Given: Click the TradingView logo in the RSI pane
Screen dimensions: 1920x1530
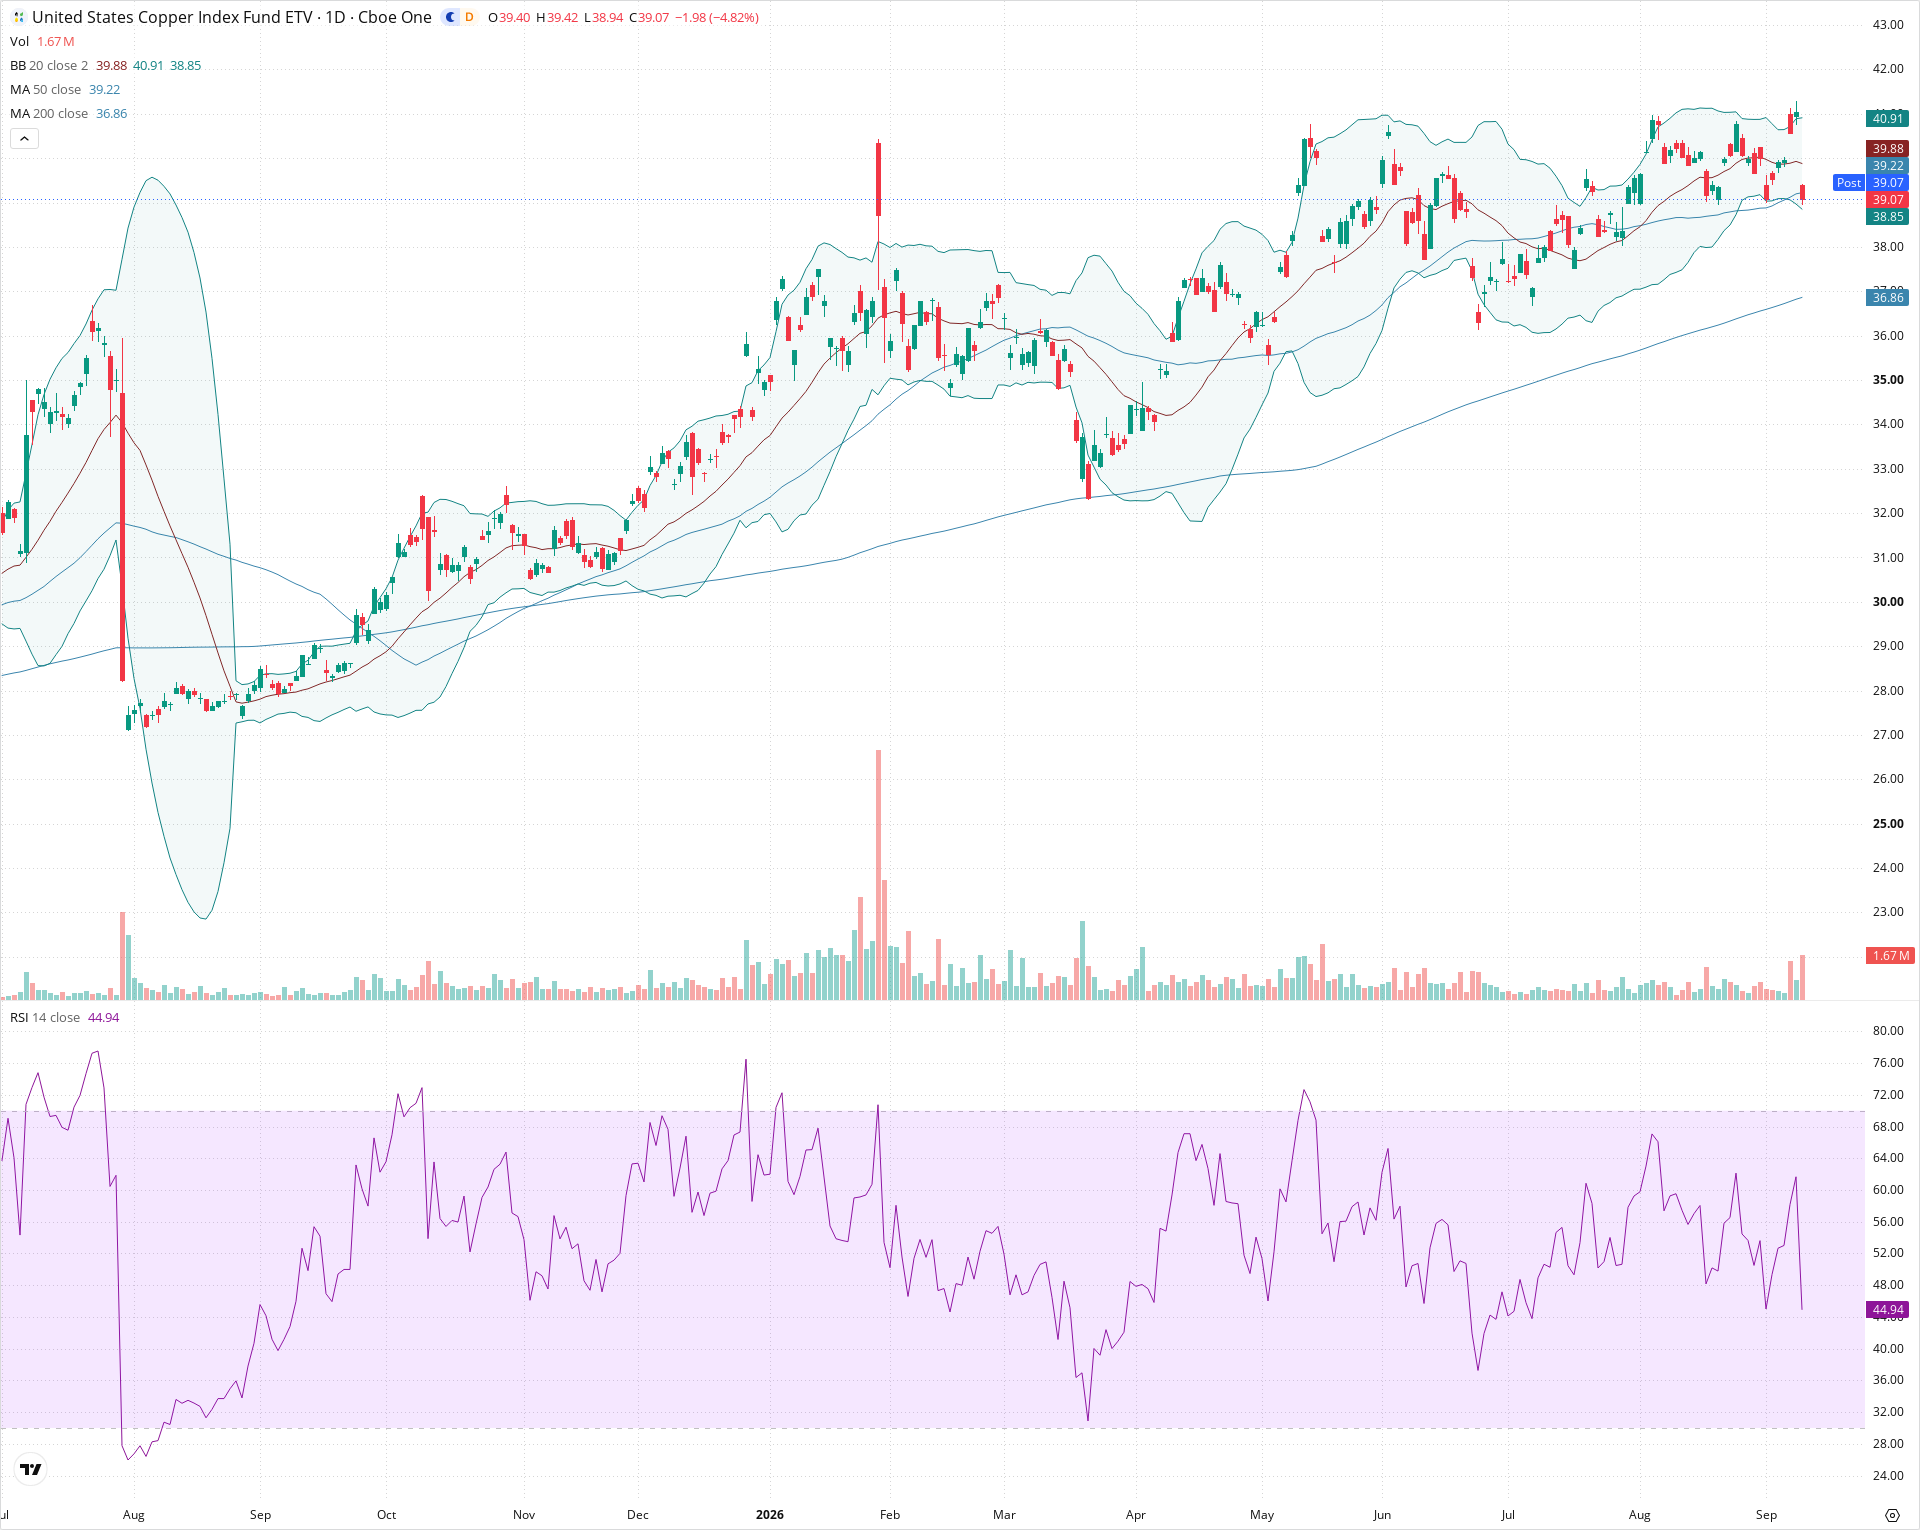Looking at the screenshot, I should pos(31,1469).
